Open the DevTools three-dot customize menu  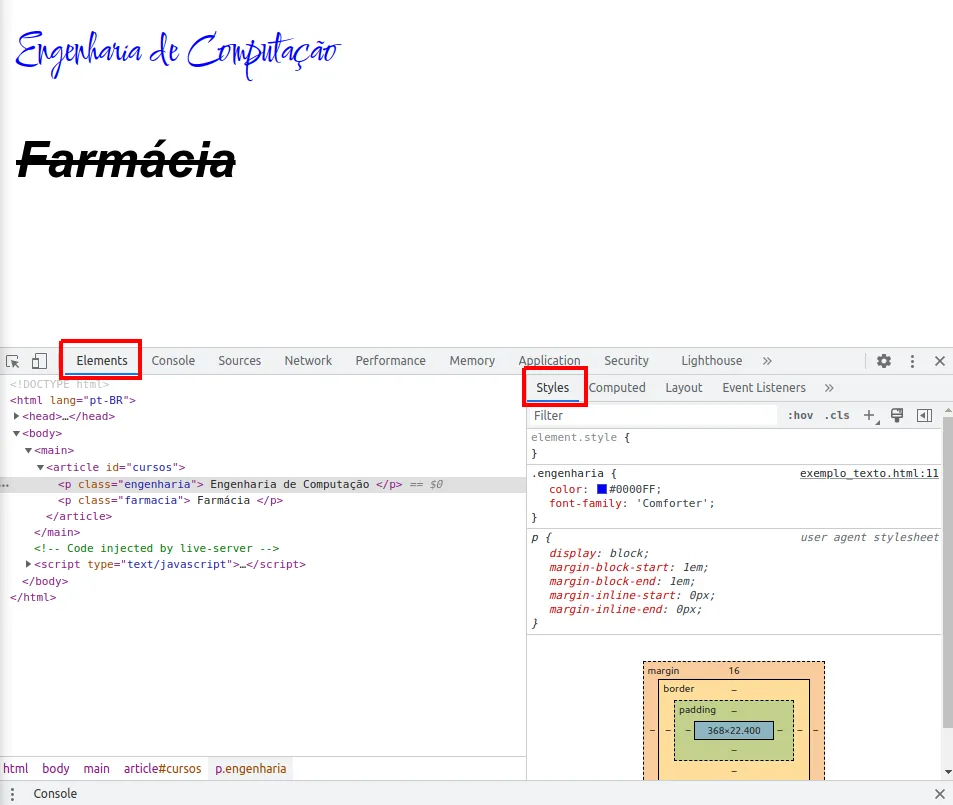pos(912,361)
